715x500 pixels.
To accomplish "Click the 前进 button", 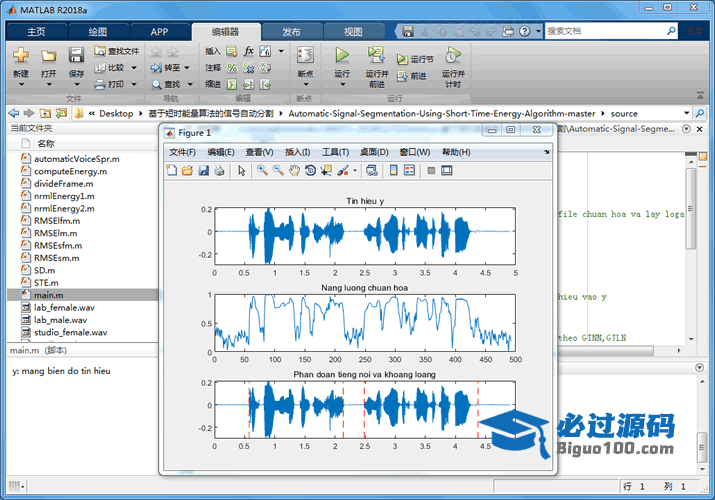I will [411, 76].
